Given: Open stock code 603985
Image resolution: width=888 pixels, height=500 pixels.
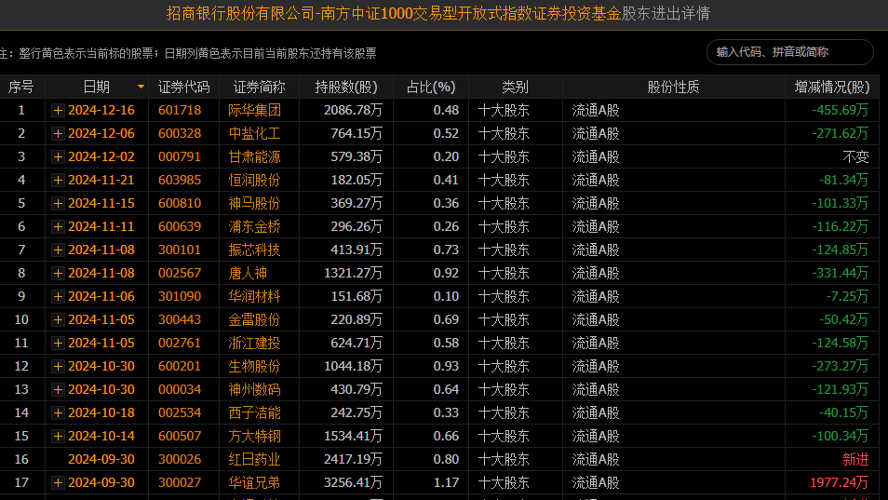Looking at the screenshot, I should [x=180, y=180].
